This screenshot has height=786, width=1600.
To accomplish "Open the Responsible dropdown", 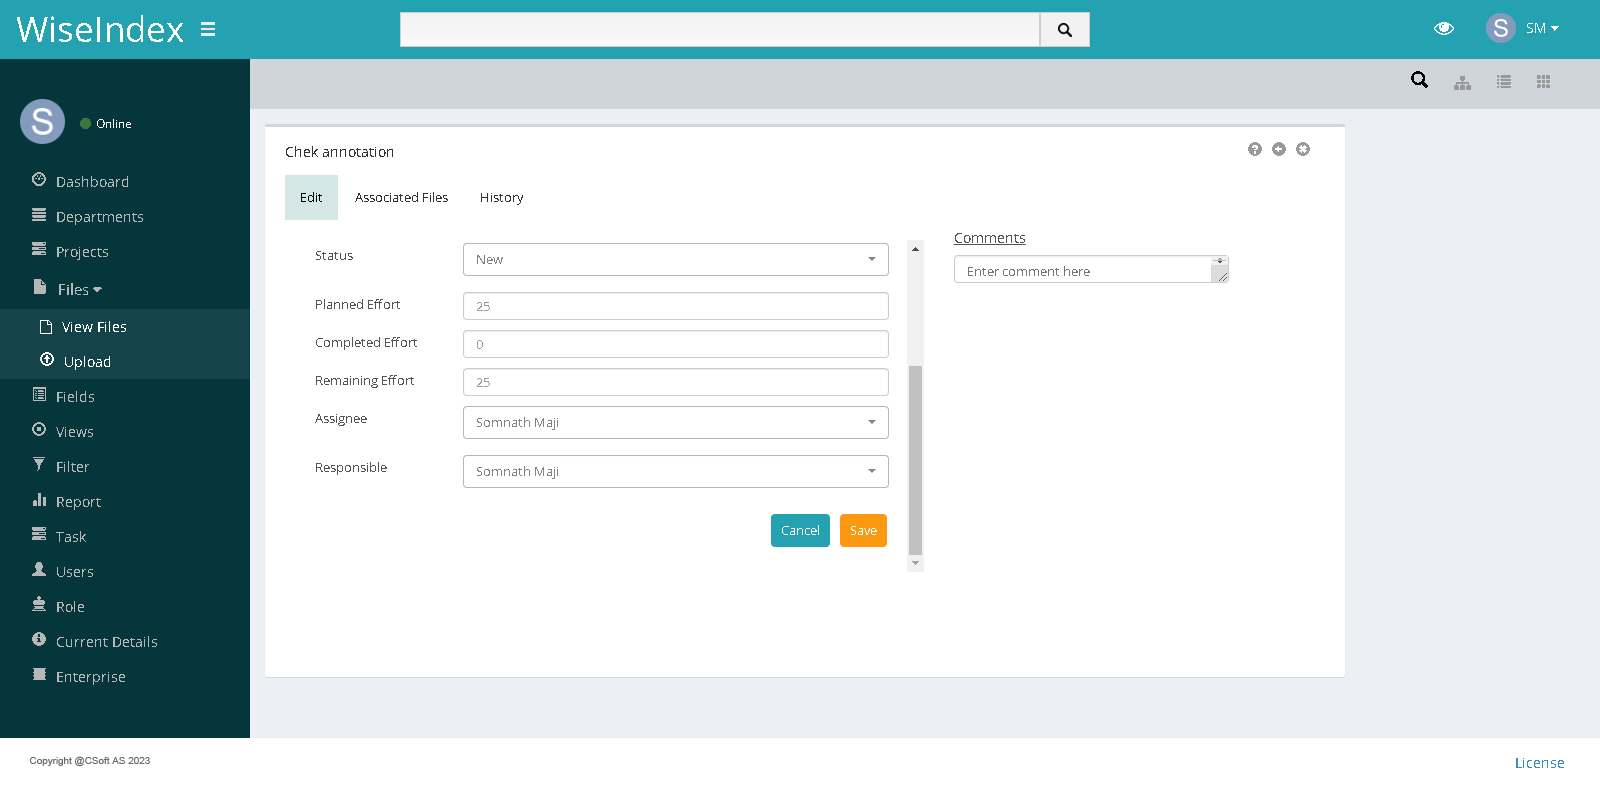I will click(x=675, y=471).
